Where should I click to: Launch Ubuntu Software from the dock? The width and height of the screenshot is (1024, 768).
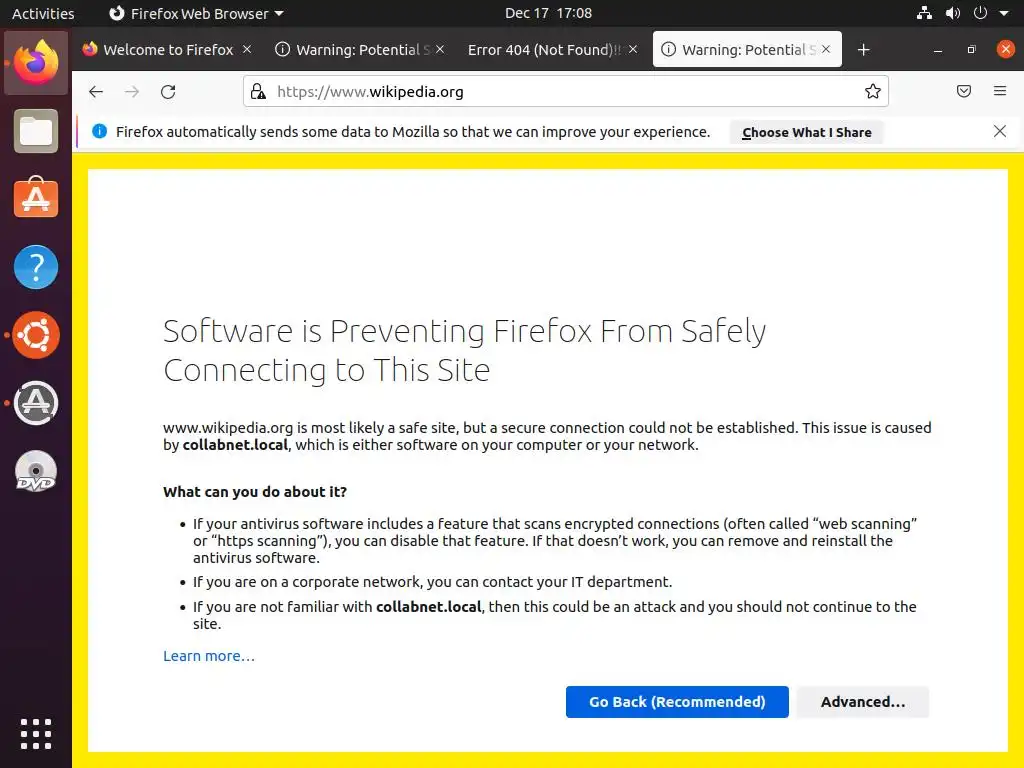(x=36, y=199)
